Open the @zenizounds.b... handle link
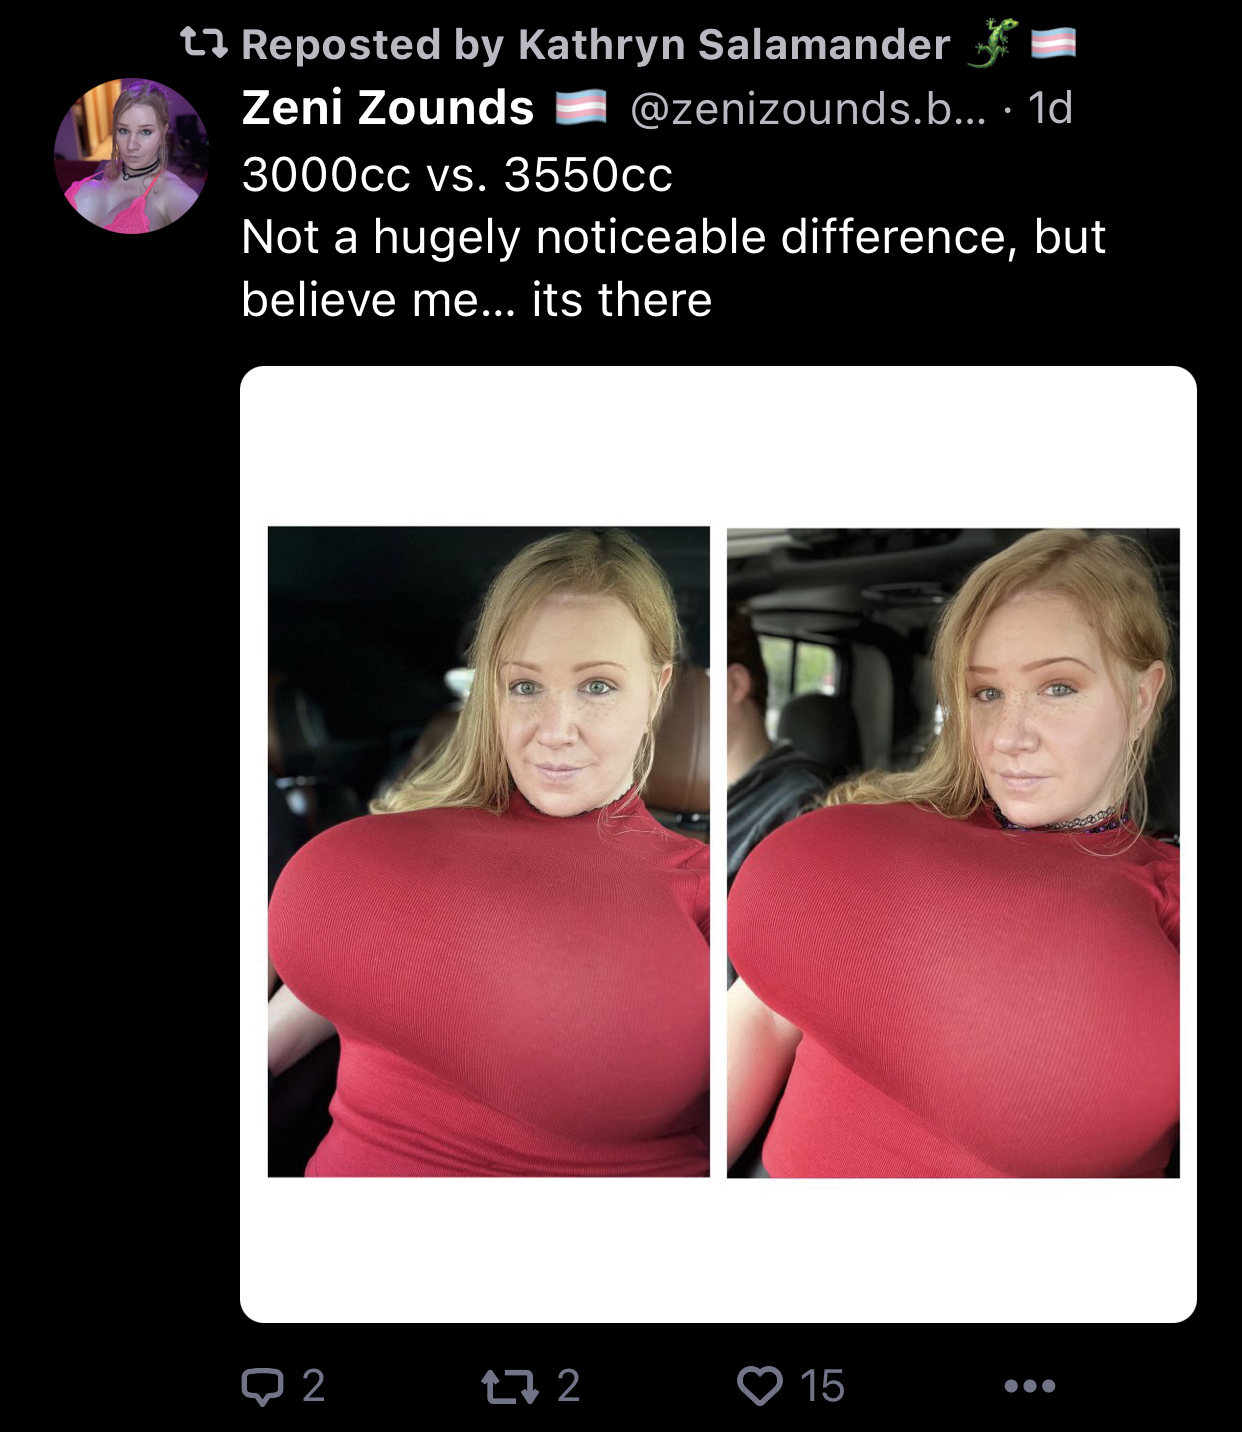Image resolution: width=1242 pixels, height=1432 pixels. (808, 108)
